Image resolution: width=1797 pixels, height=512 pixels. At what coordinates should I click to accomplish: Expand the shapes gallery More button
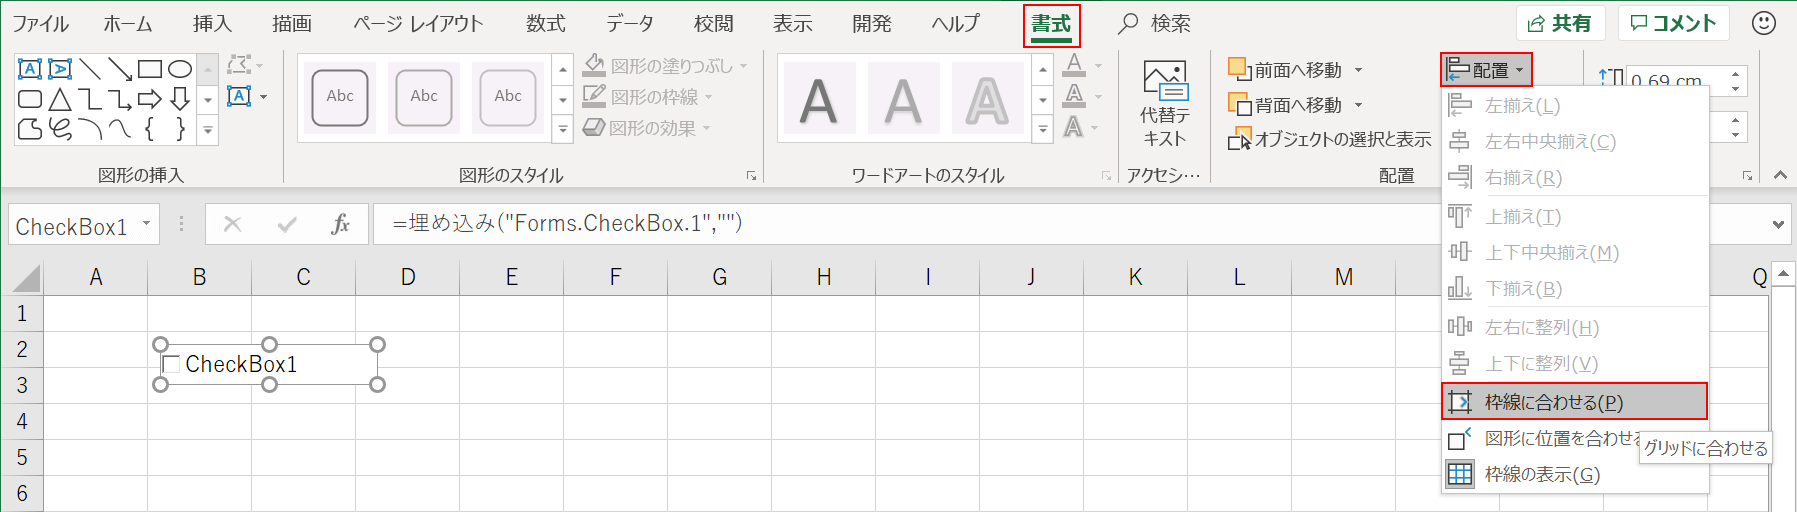tap(208, 130)
